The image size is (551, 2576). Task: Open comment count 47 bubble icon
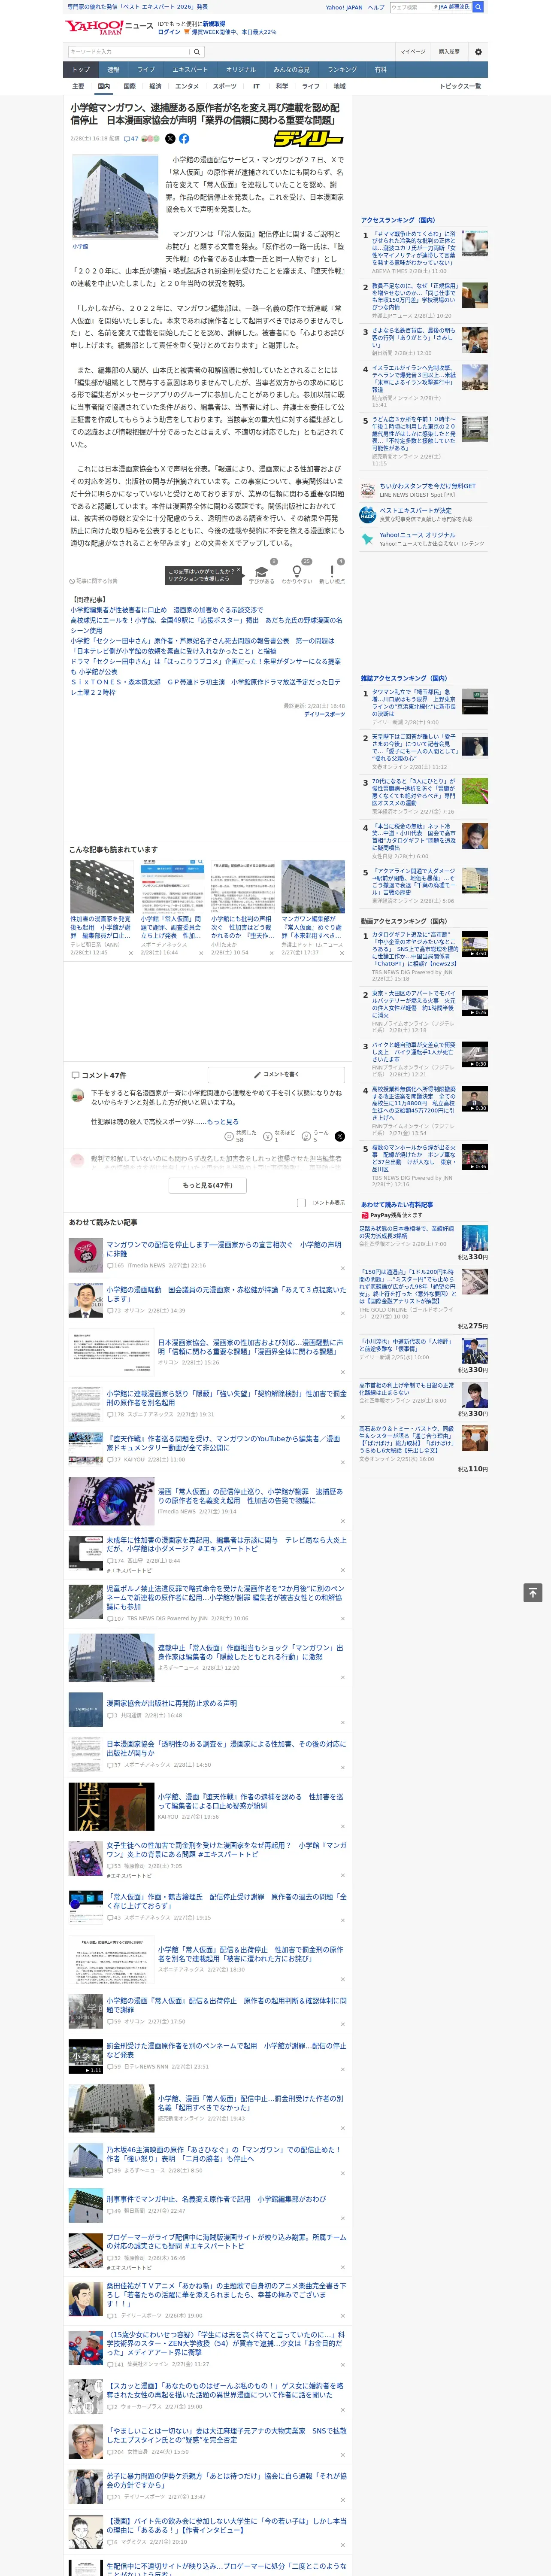coord(131,139)
